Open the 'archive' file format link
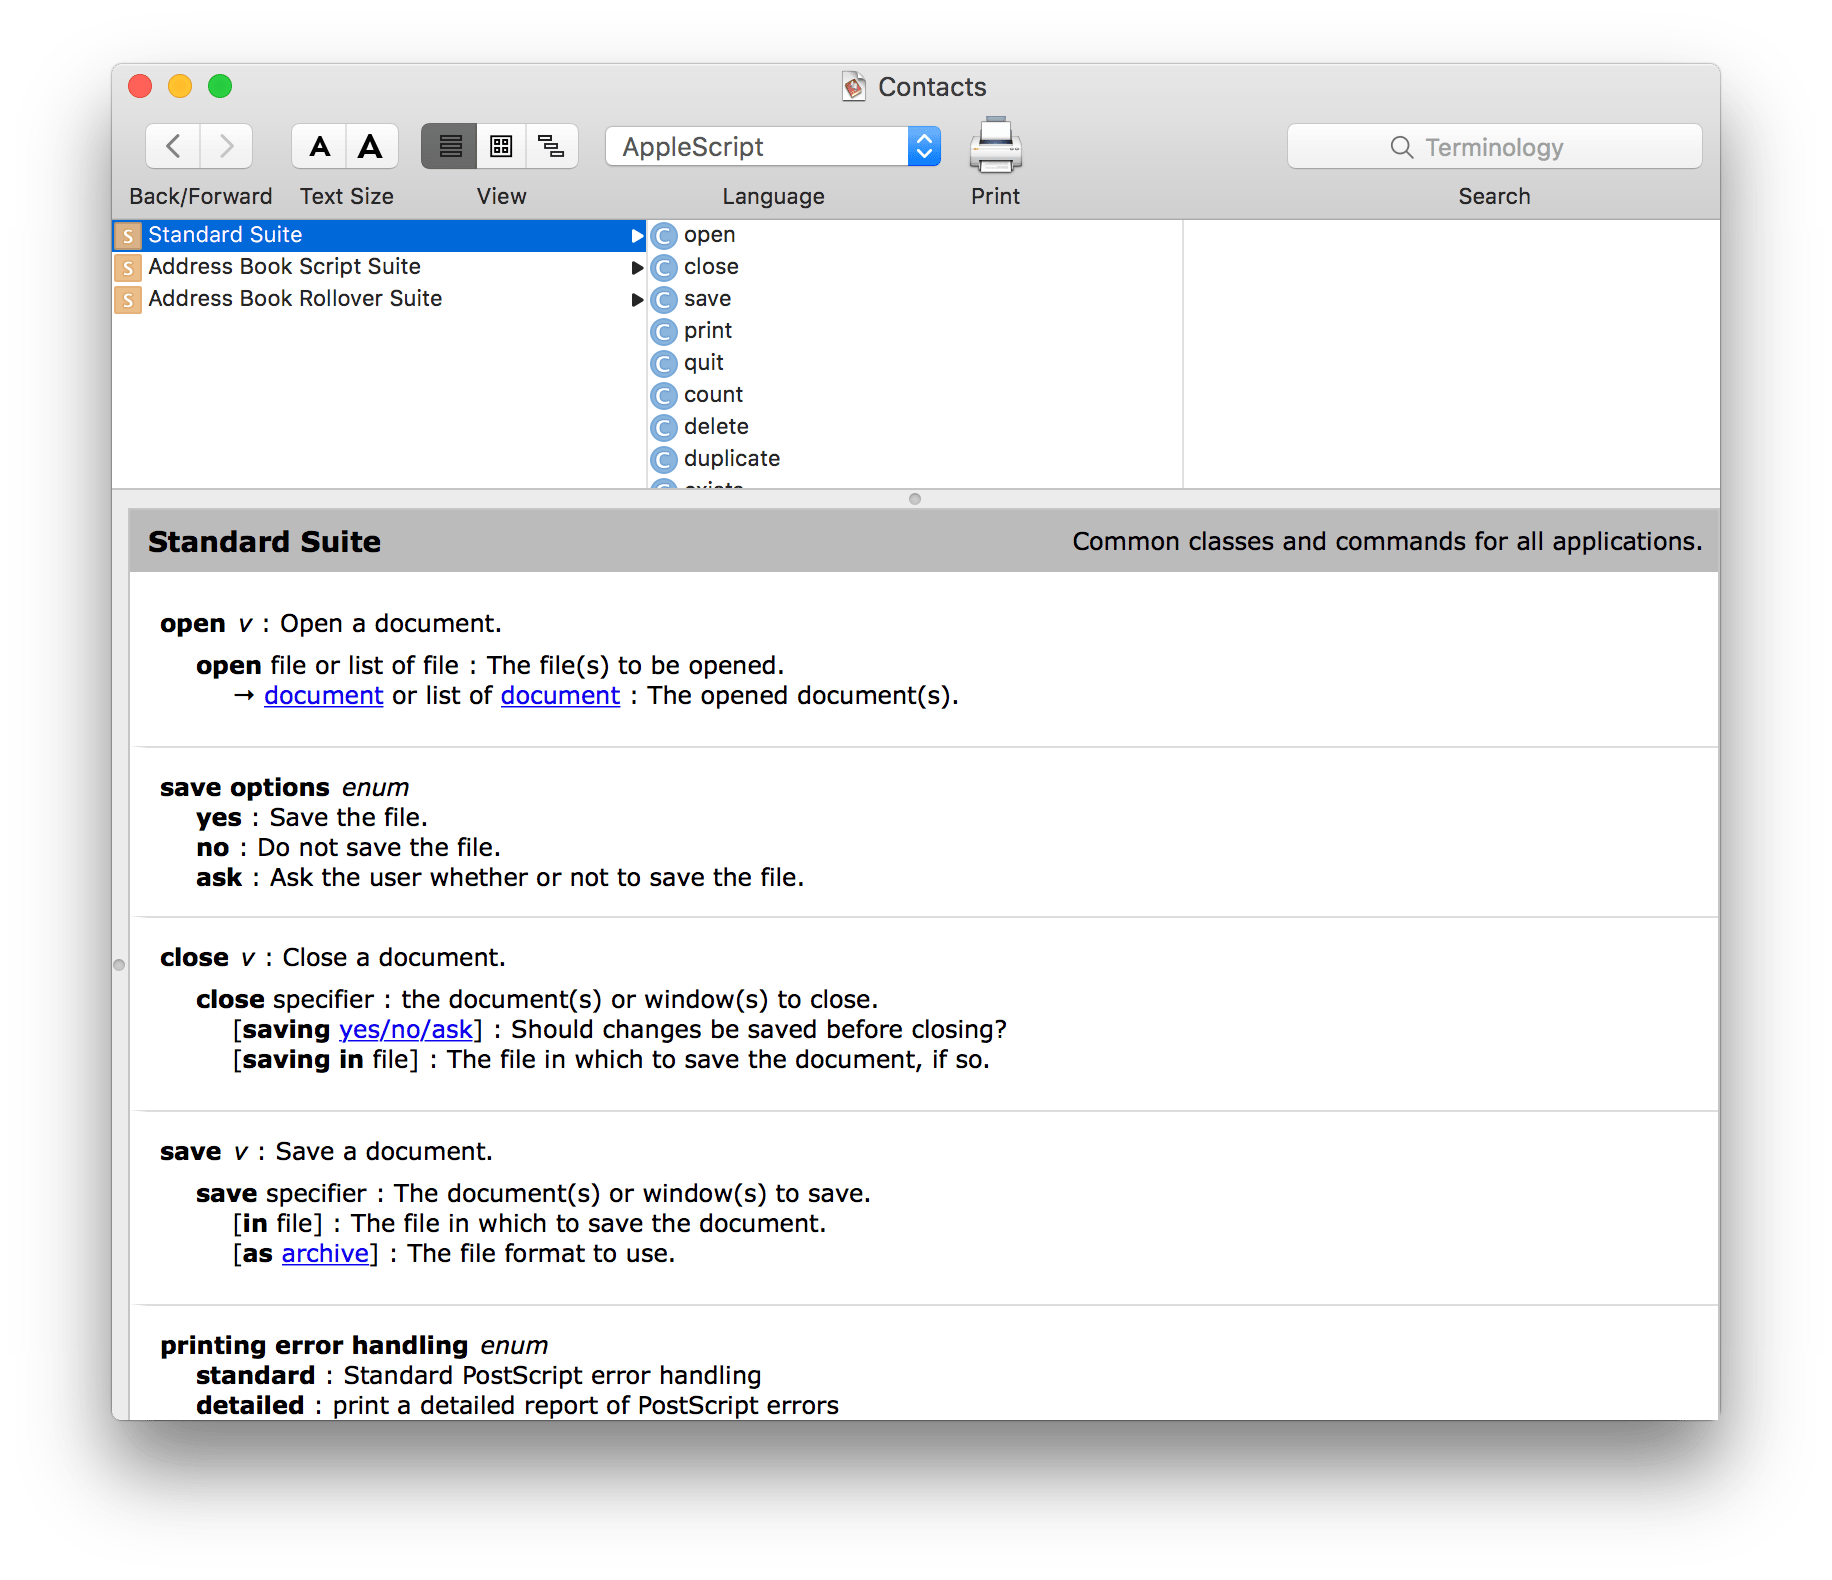 tap(325, 1254)
